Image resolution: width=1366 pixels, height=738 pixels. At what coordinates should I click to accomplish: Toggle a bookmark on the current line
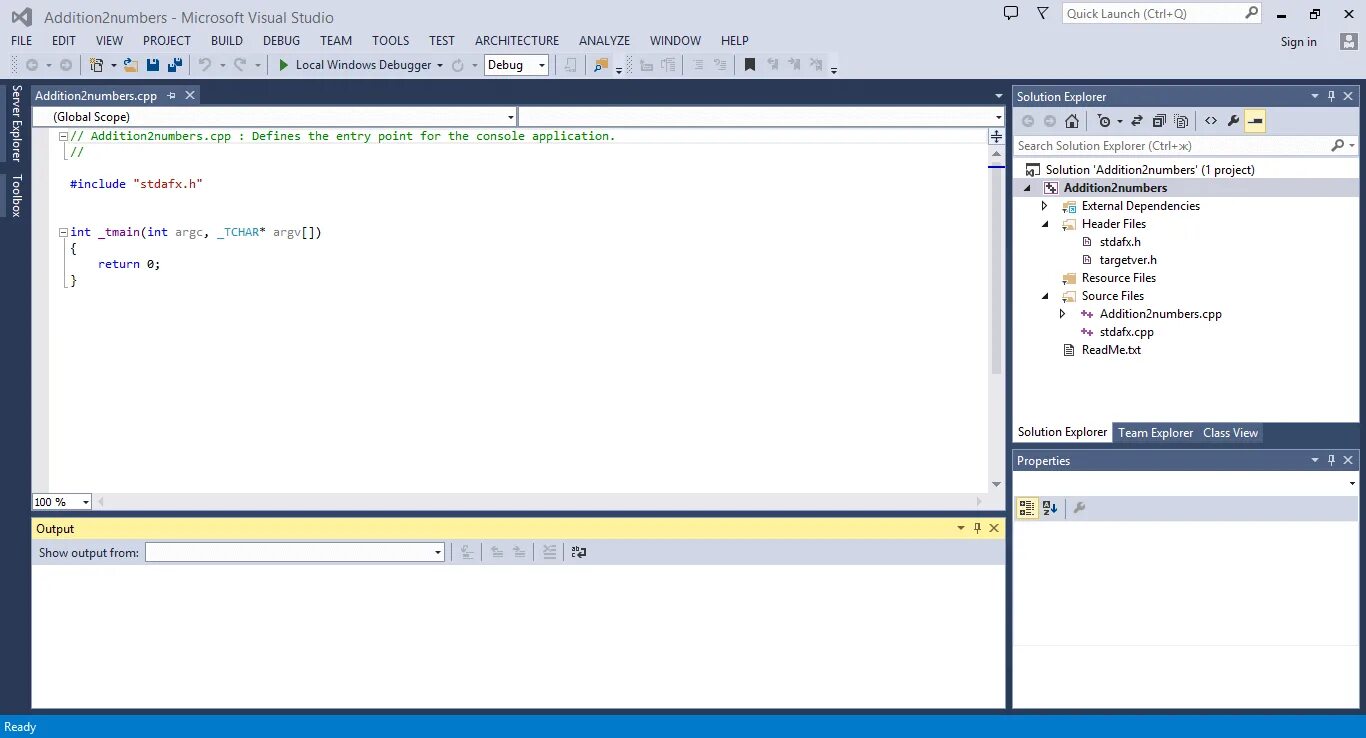749,65
